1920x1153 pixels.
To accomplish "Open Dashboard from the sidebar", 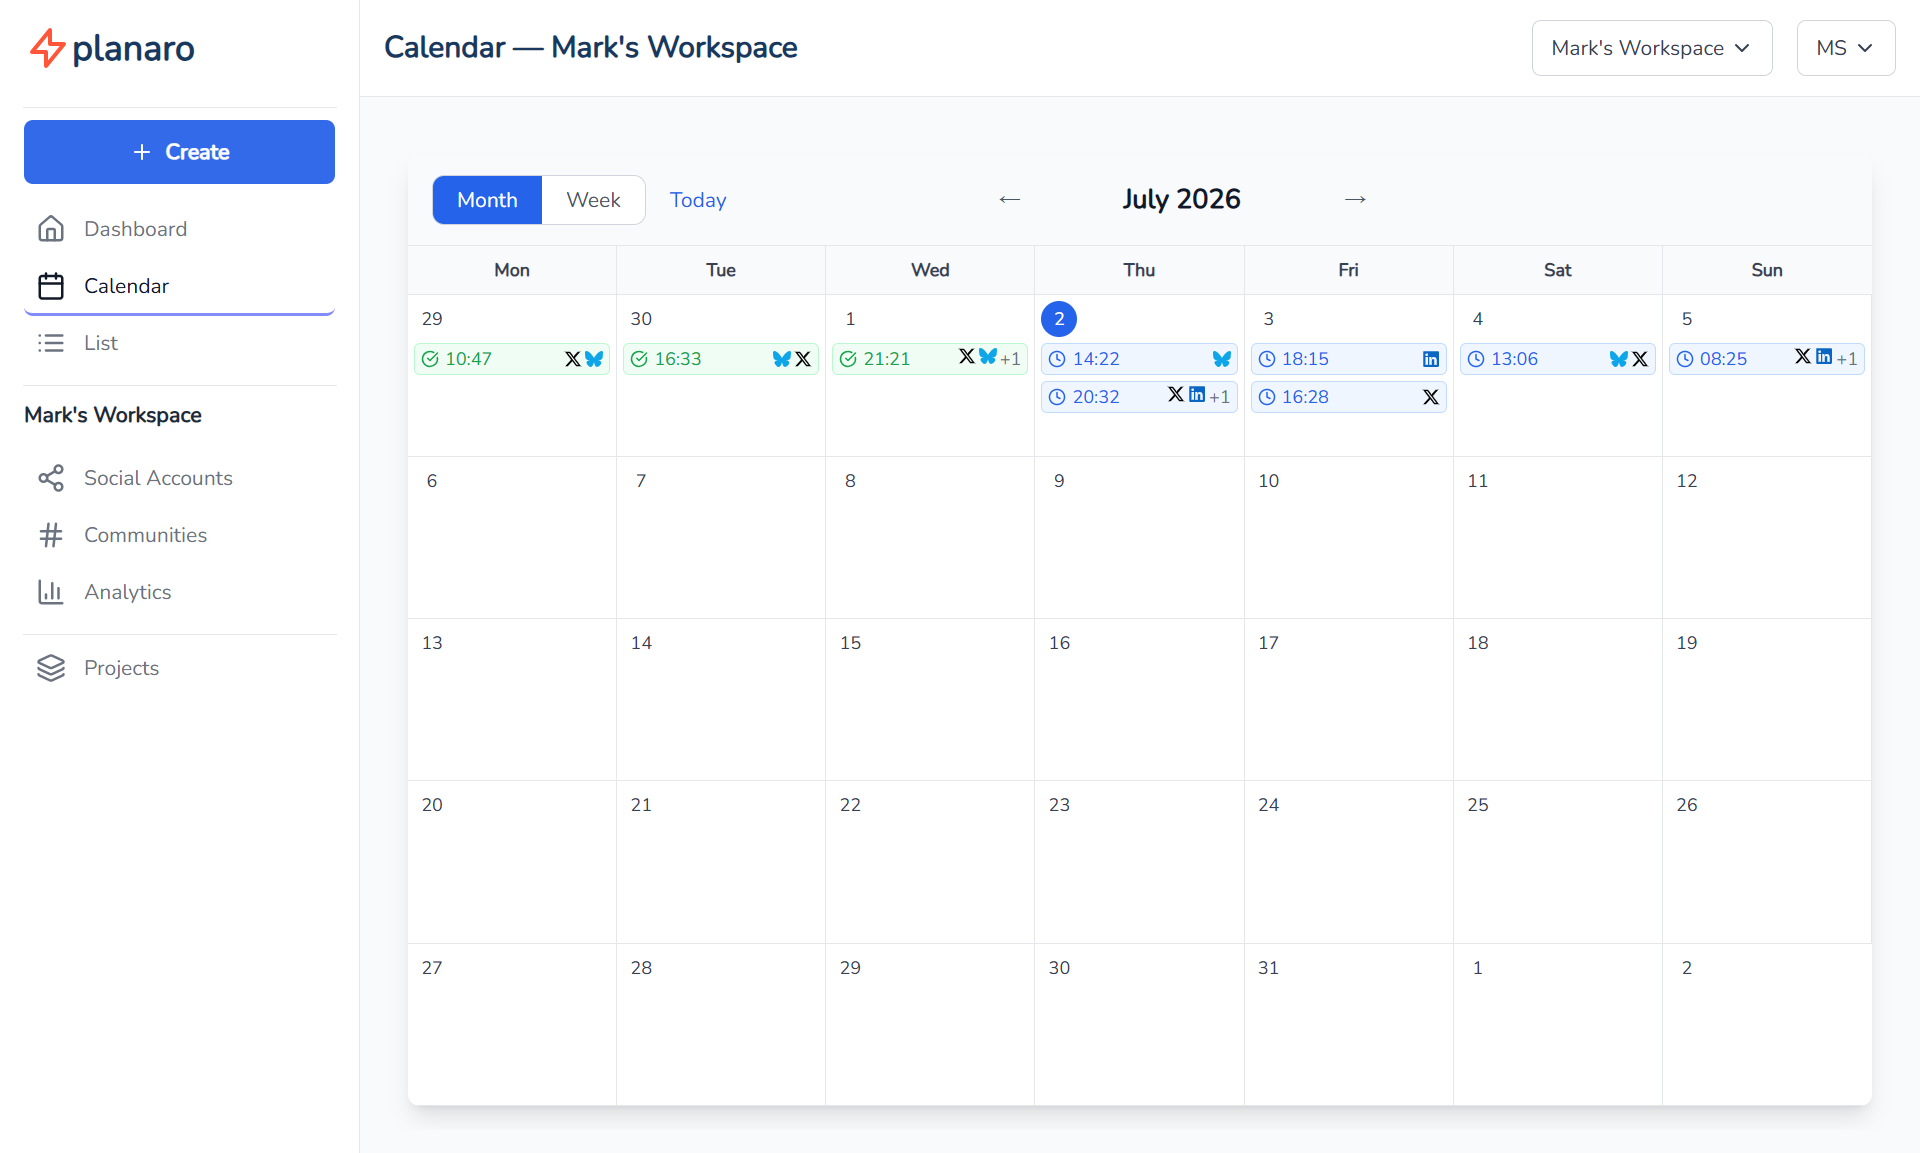I will coord(179,229).
